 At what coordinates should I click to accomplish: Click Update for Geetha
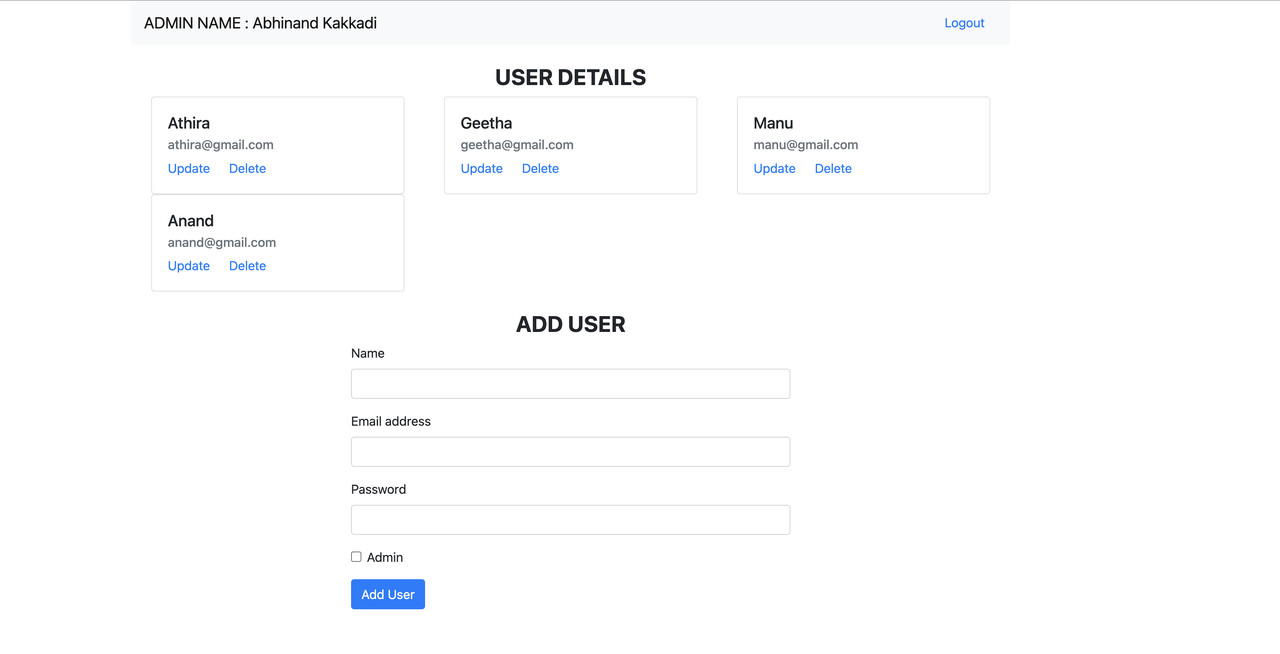pos(481,168)
